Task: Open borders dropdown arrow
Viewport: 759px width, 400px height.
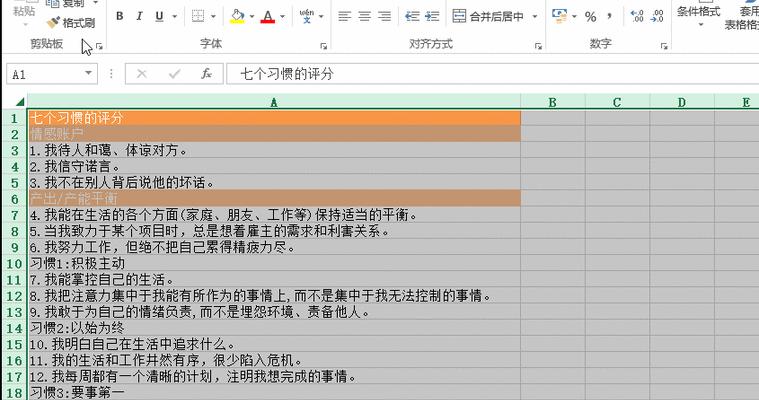Action: (x=213, y=16)
